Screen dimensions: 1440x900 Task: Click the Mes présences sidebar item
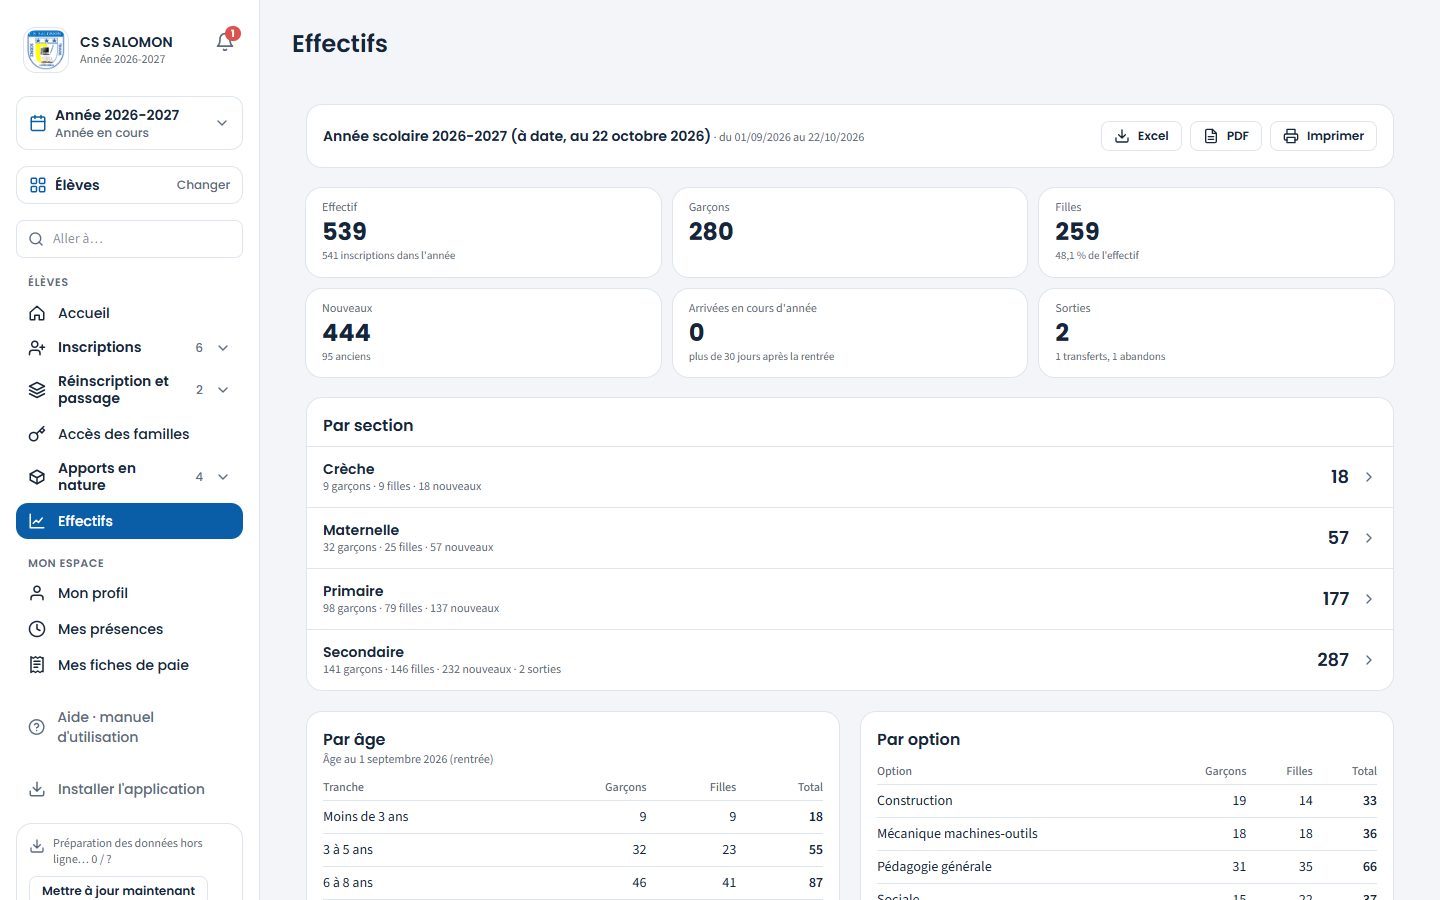pos(129,629)
